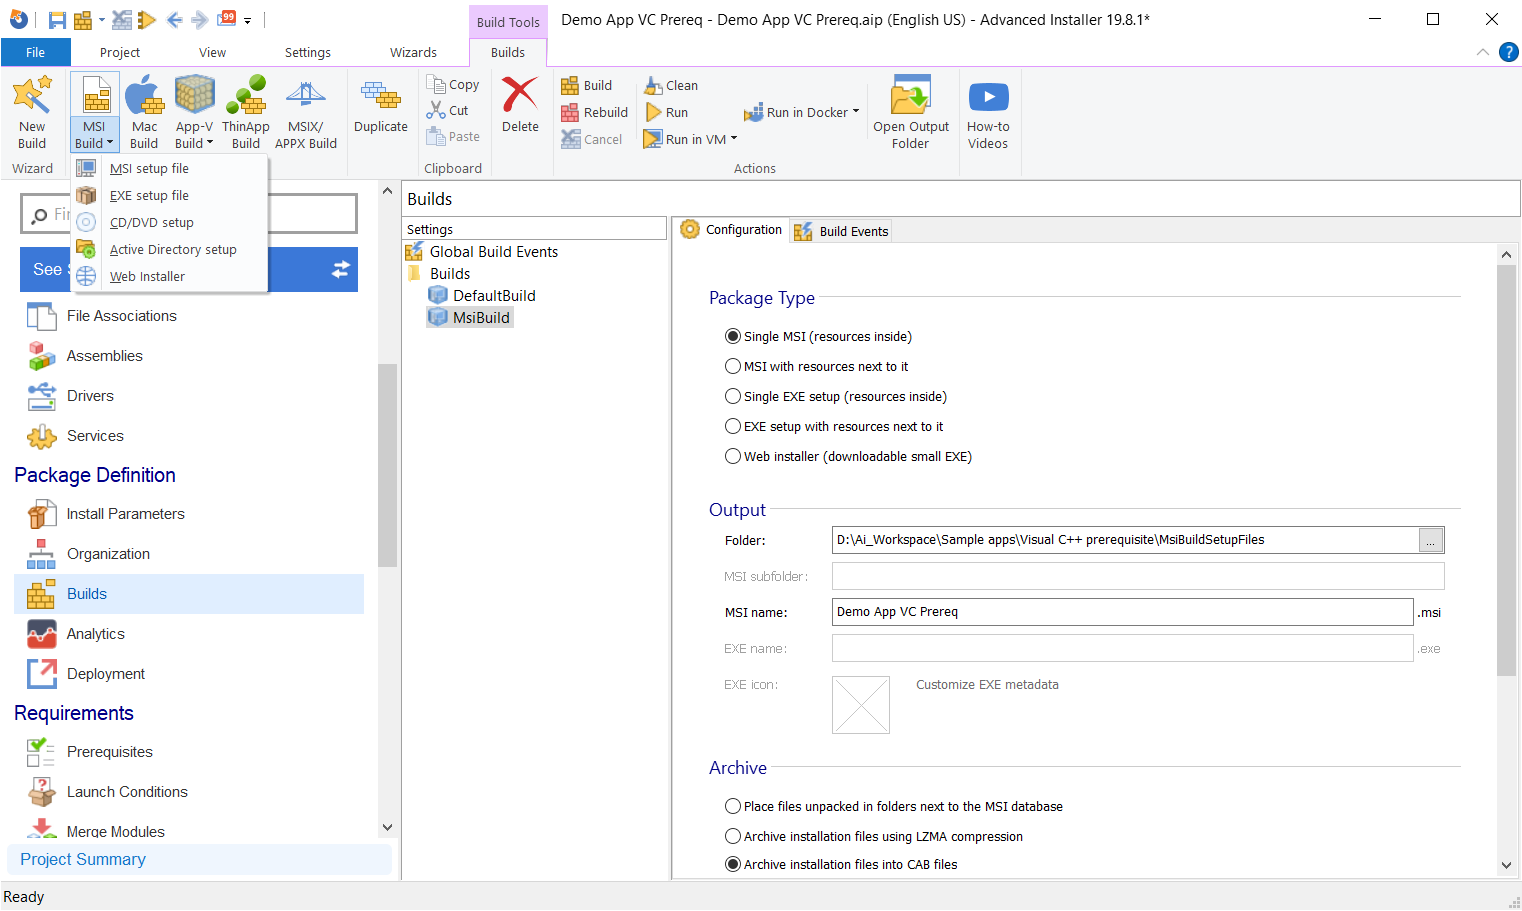1522x911 pixels.
Task: Choose Web Installer from menu
Action: (170, 277)
